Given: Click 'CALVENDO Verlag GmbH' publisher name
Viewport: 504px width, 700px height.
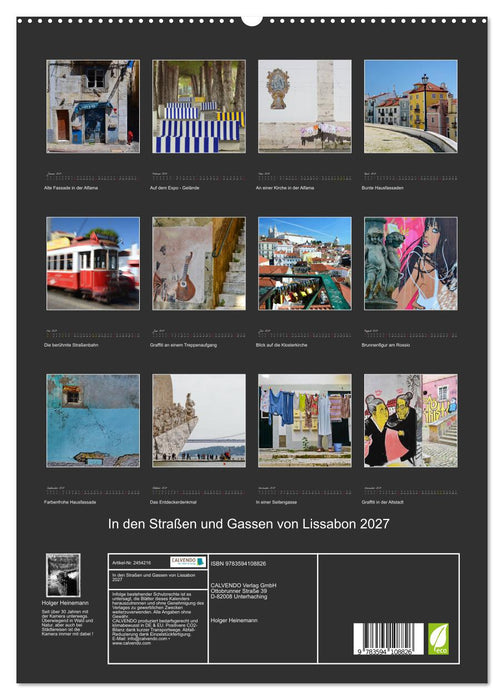Looking at the screenshot, I should point(244,585).
